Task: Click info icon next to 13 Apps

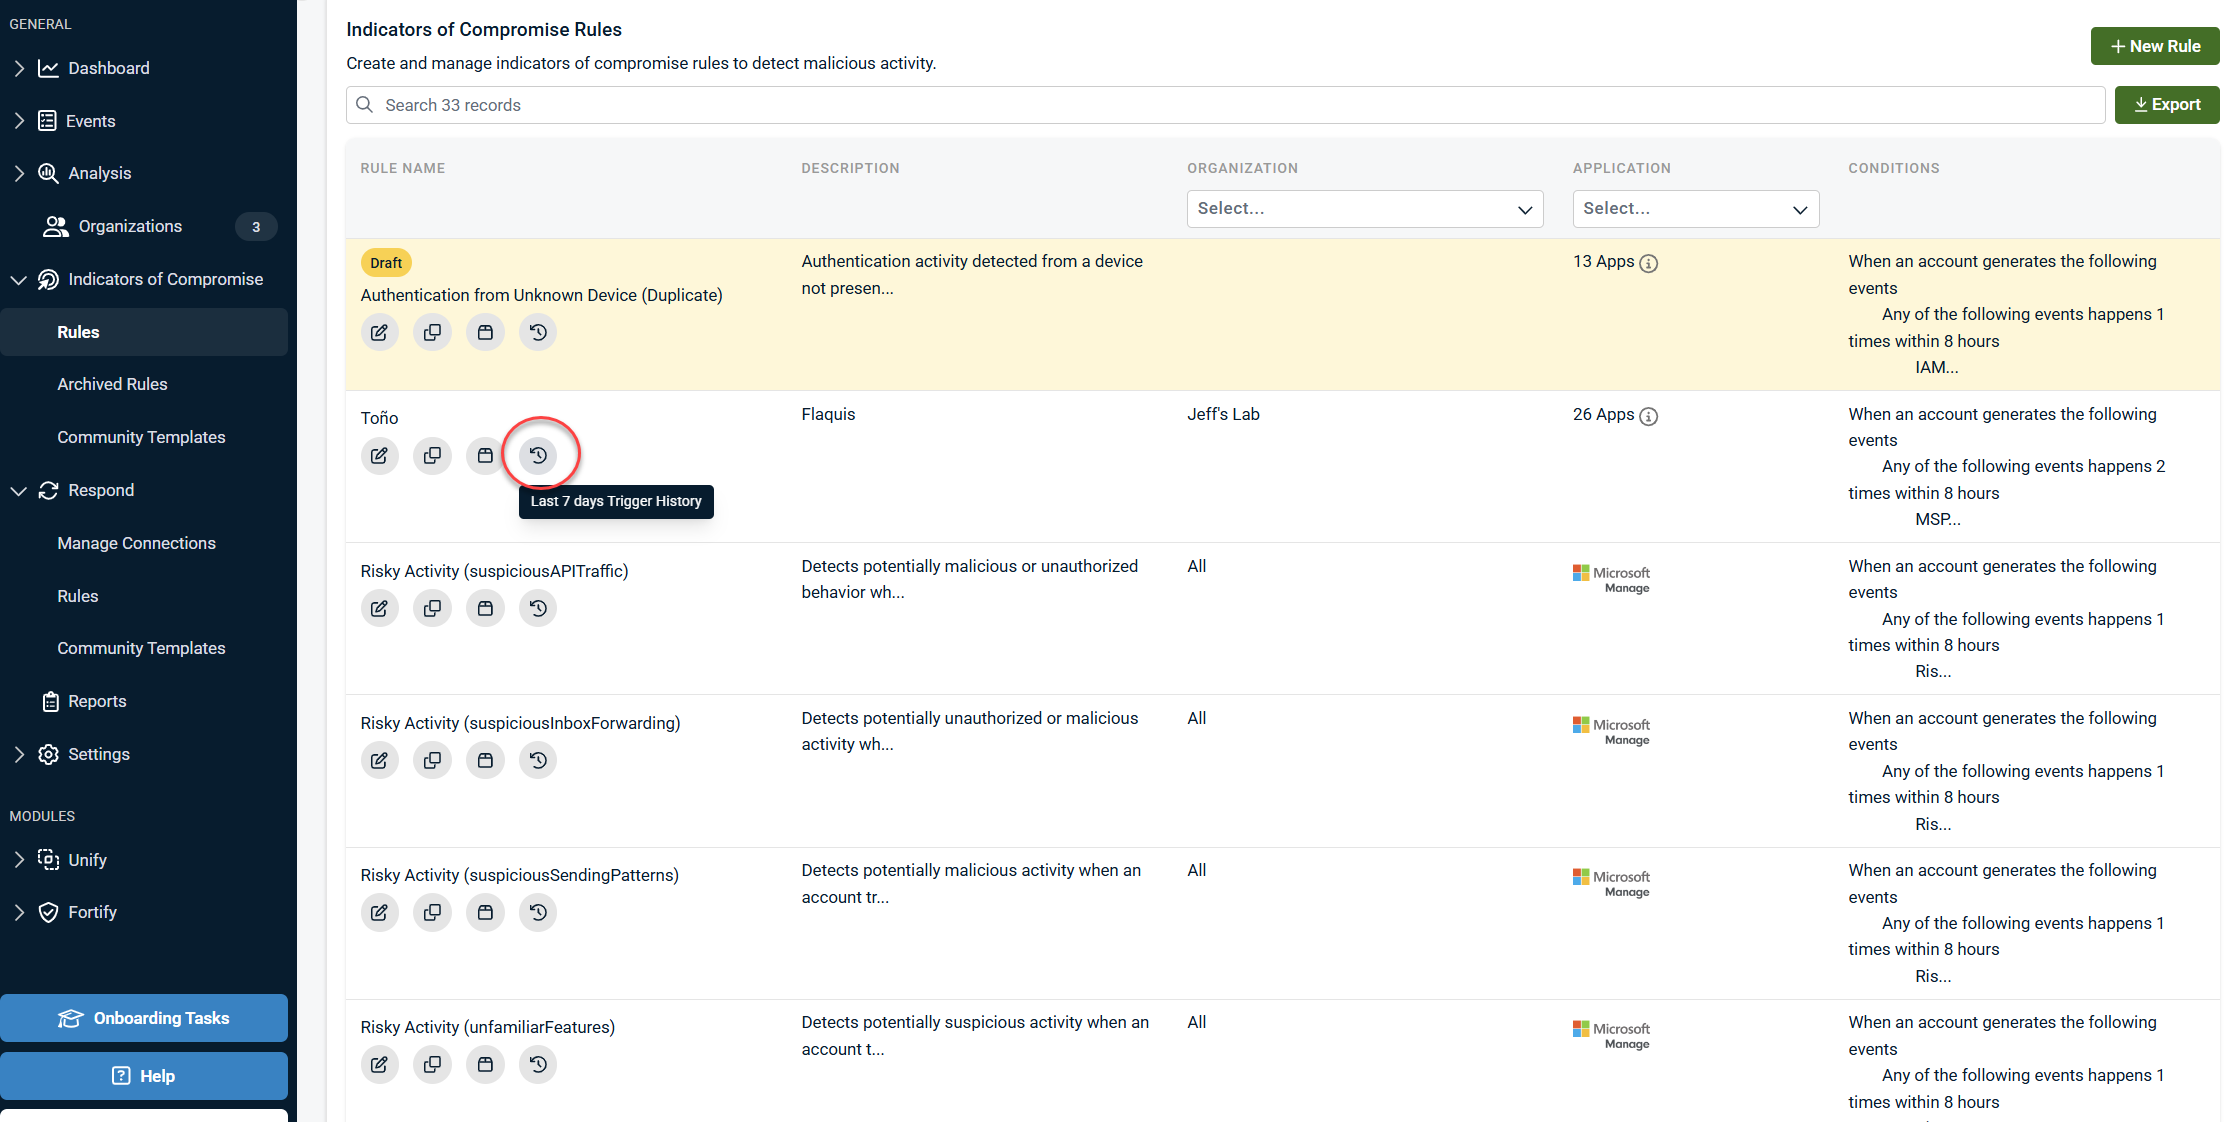Action: [x=1649, y=263]
